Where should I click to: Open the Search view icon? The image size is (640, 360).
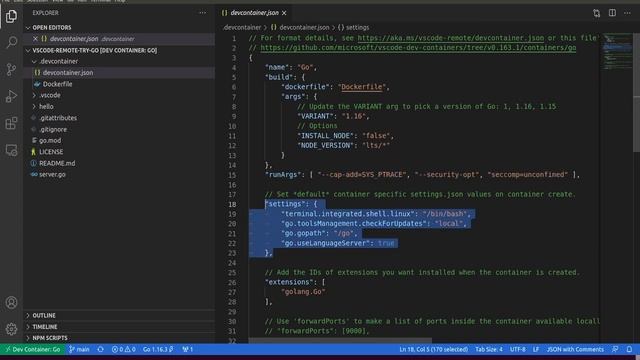[11, 42]
